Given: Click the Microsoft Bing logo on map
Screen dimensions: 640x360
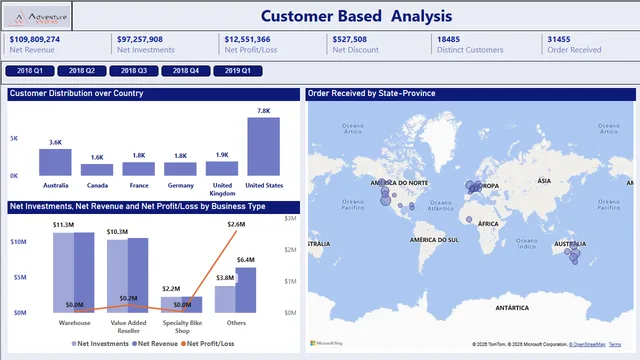Looking at the screenshot, I should click(326, 343).
